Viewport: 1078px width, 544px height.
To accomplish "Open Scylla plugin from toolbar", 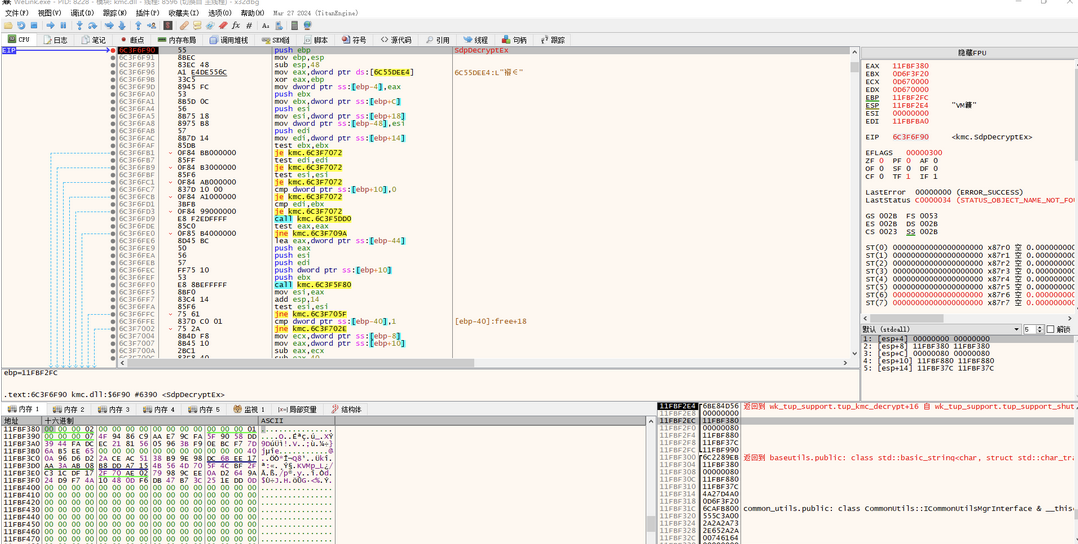I will (168, 25).
